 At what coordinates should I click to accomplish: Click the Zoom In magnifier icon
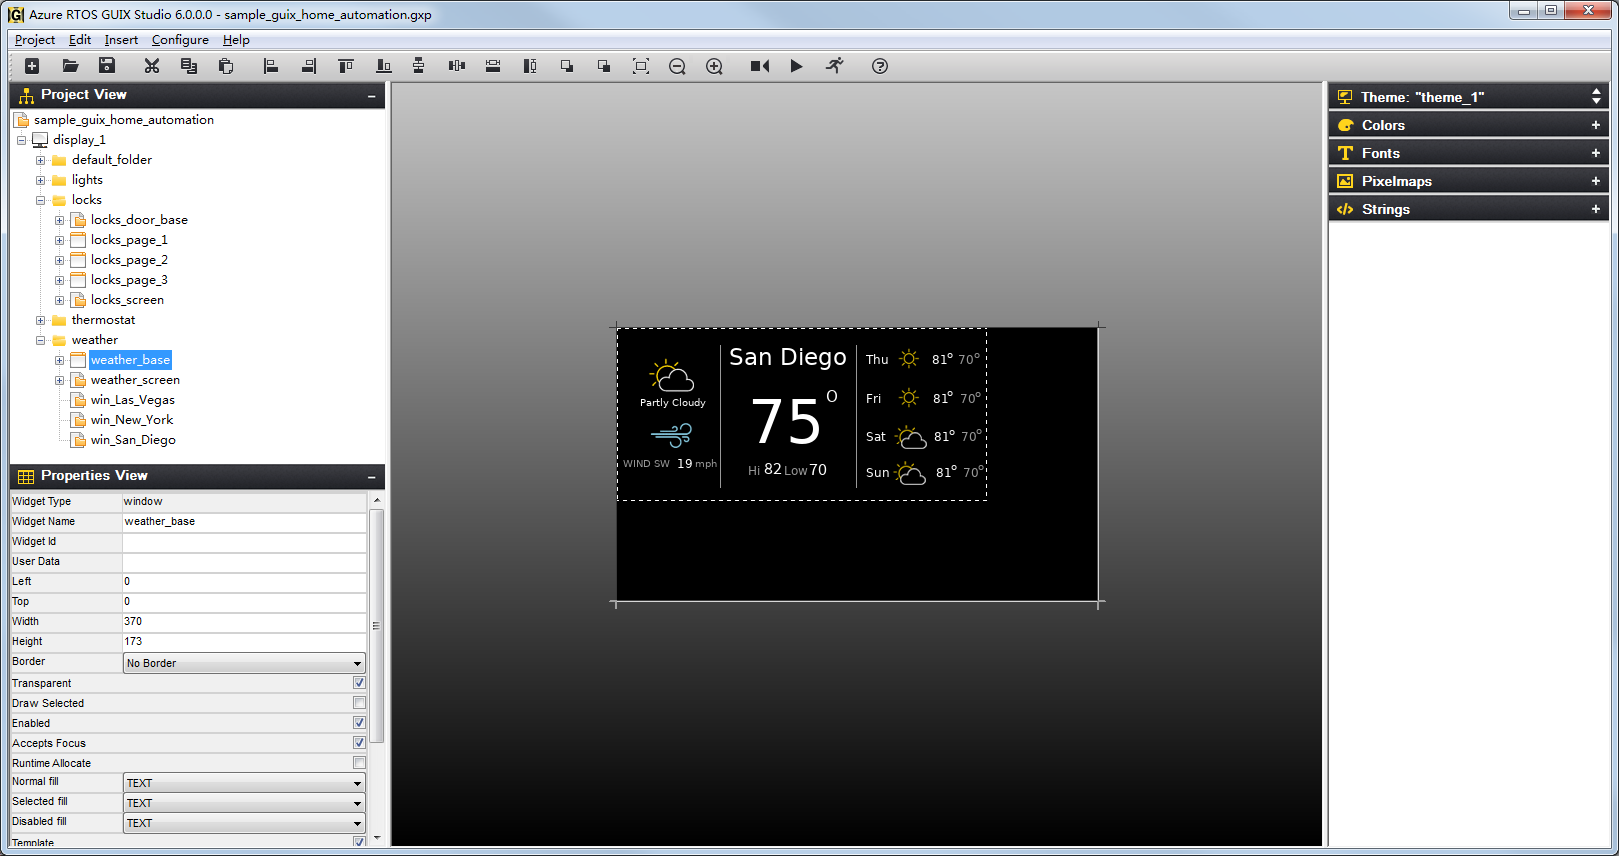click(x=714, y=66)
